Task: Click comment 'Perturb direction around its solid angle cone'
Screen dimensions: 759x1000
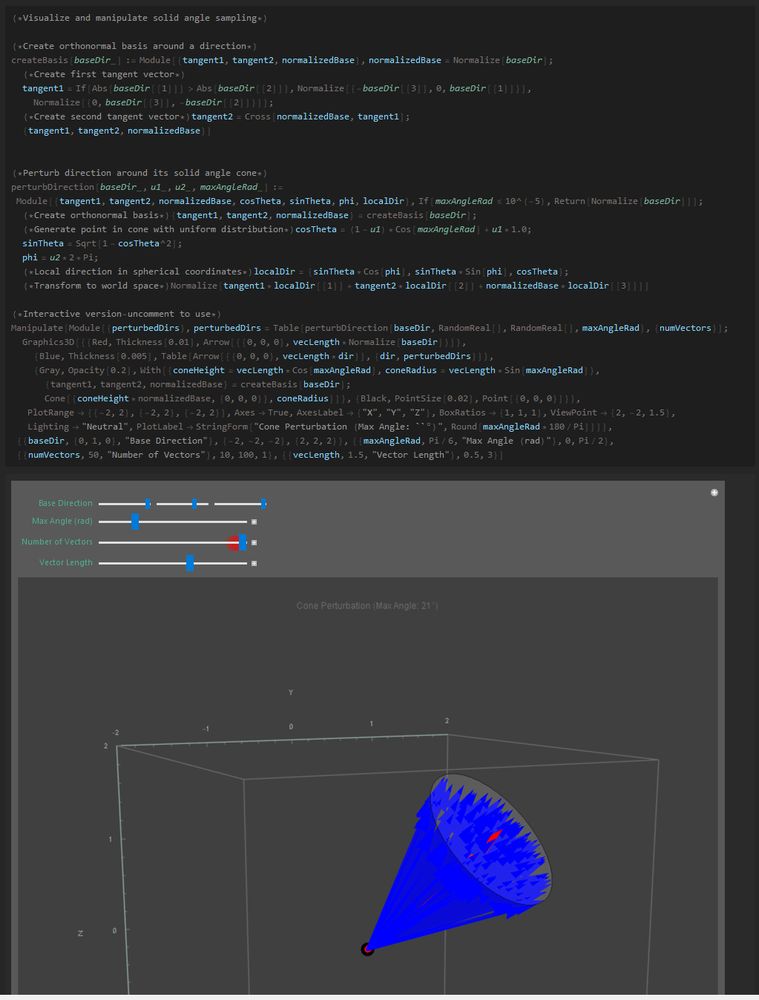Action: [139, 173]
